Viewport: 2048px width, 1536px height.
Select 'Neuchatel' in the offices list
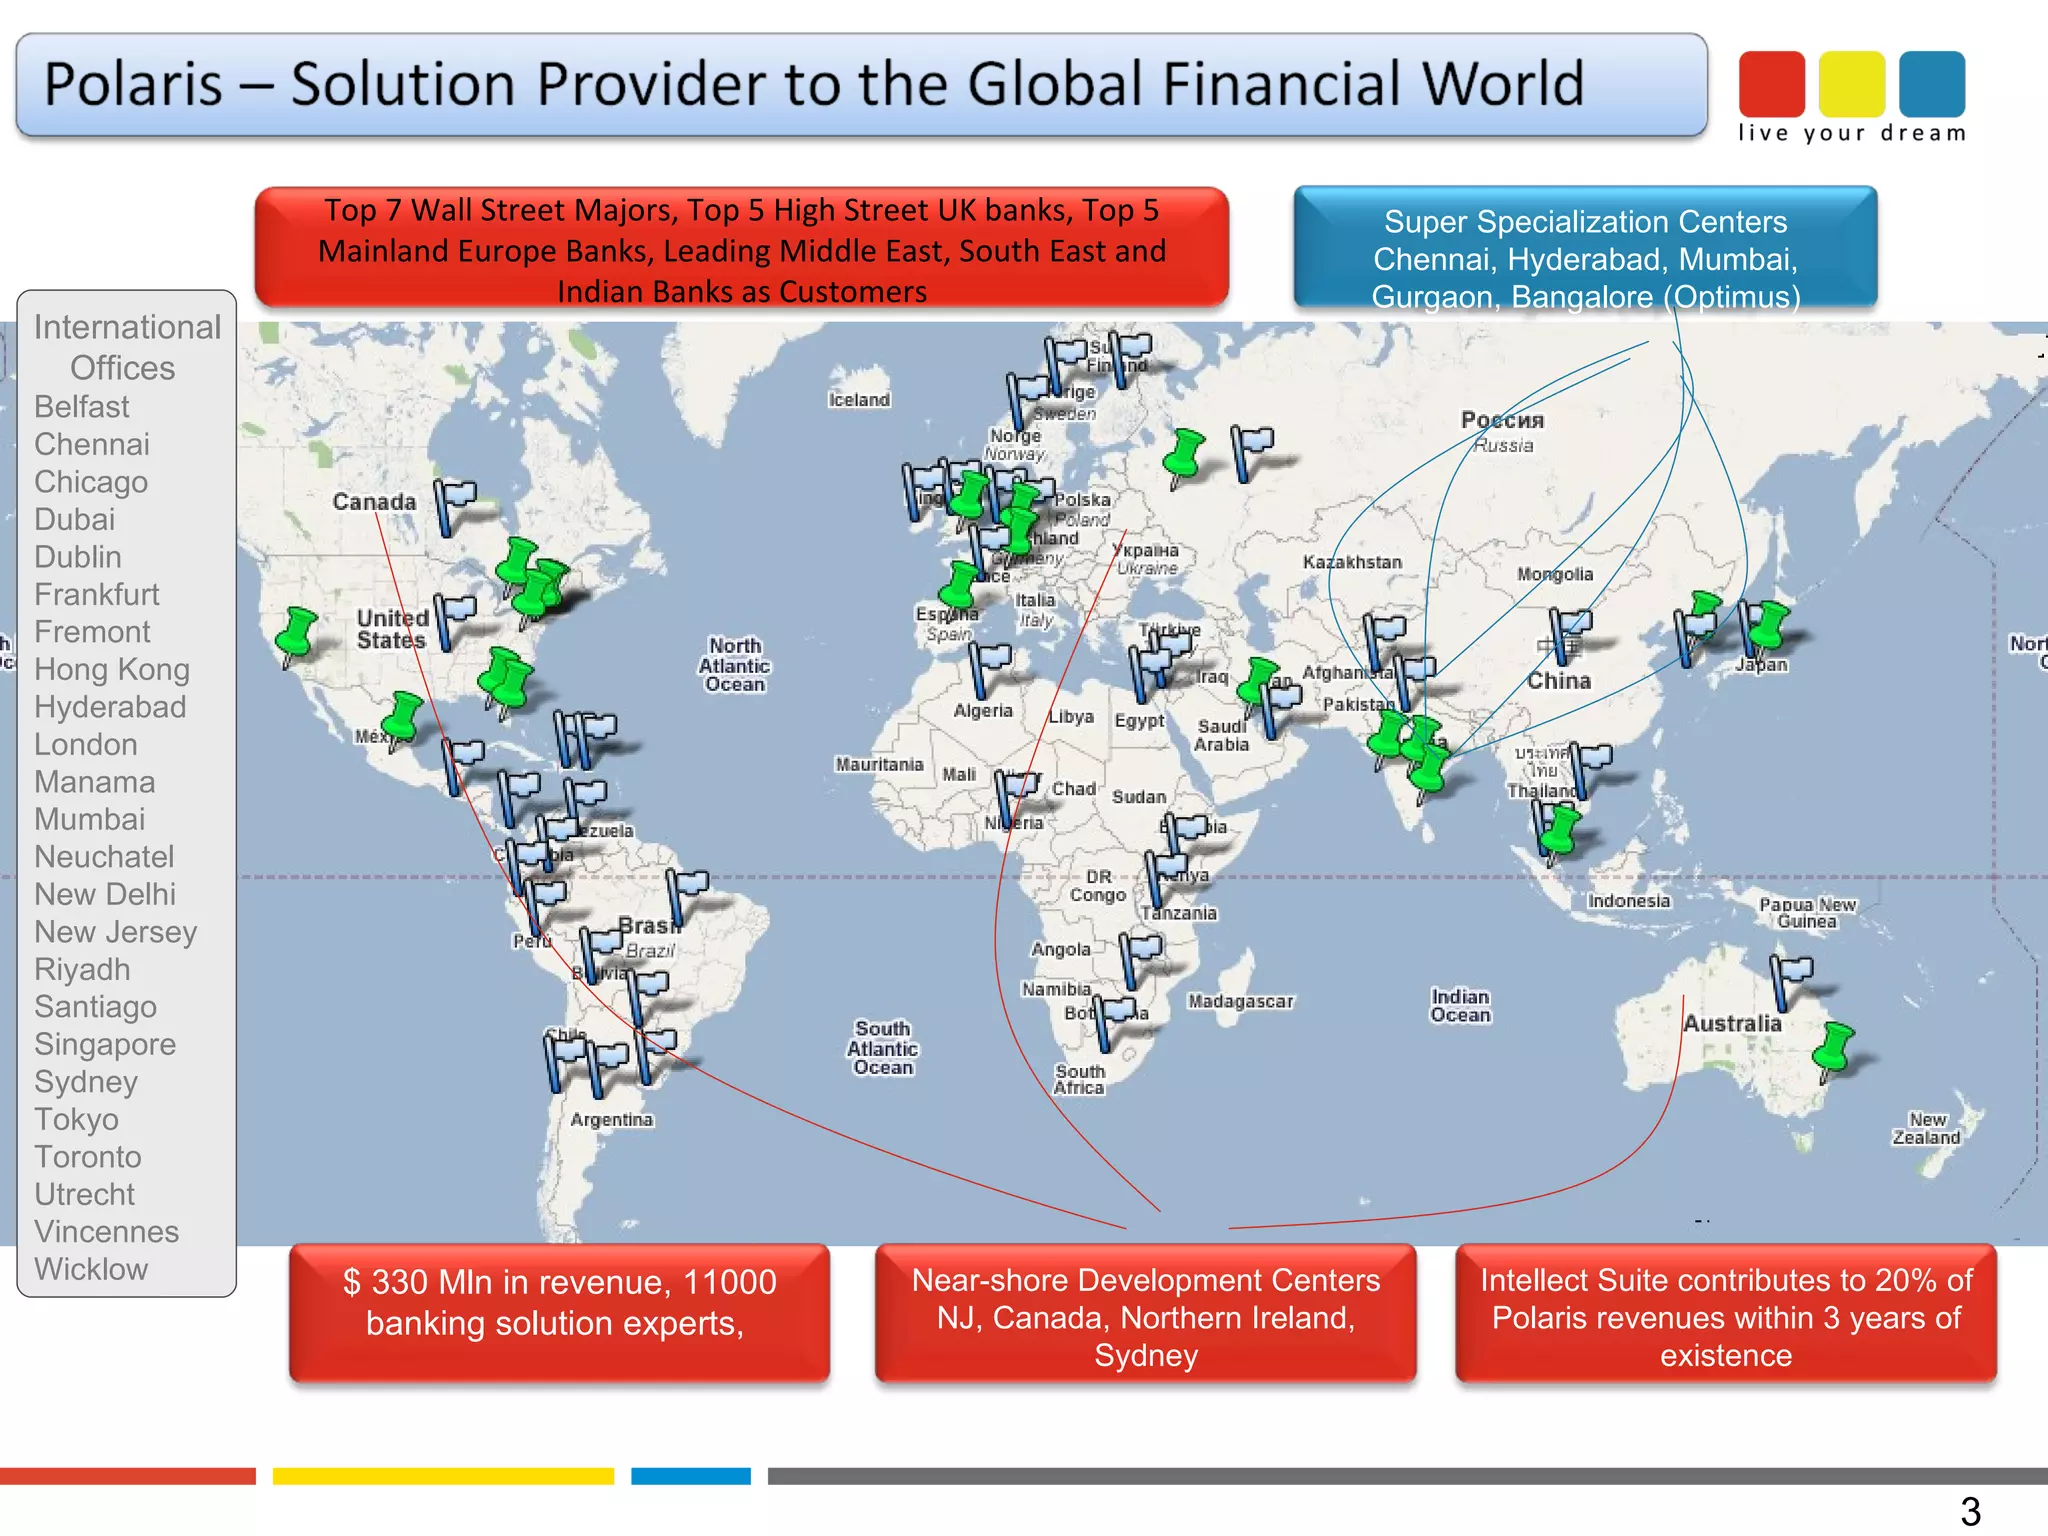pyautogui.click(x=104, y=857)
